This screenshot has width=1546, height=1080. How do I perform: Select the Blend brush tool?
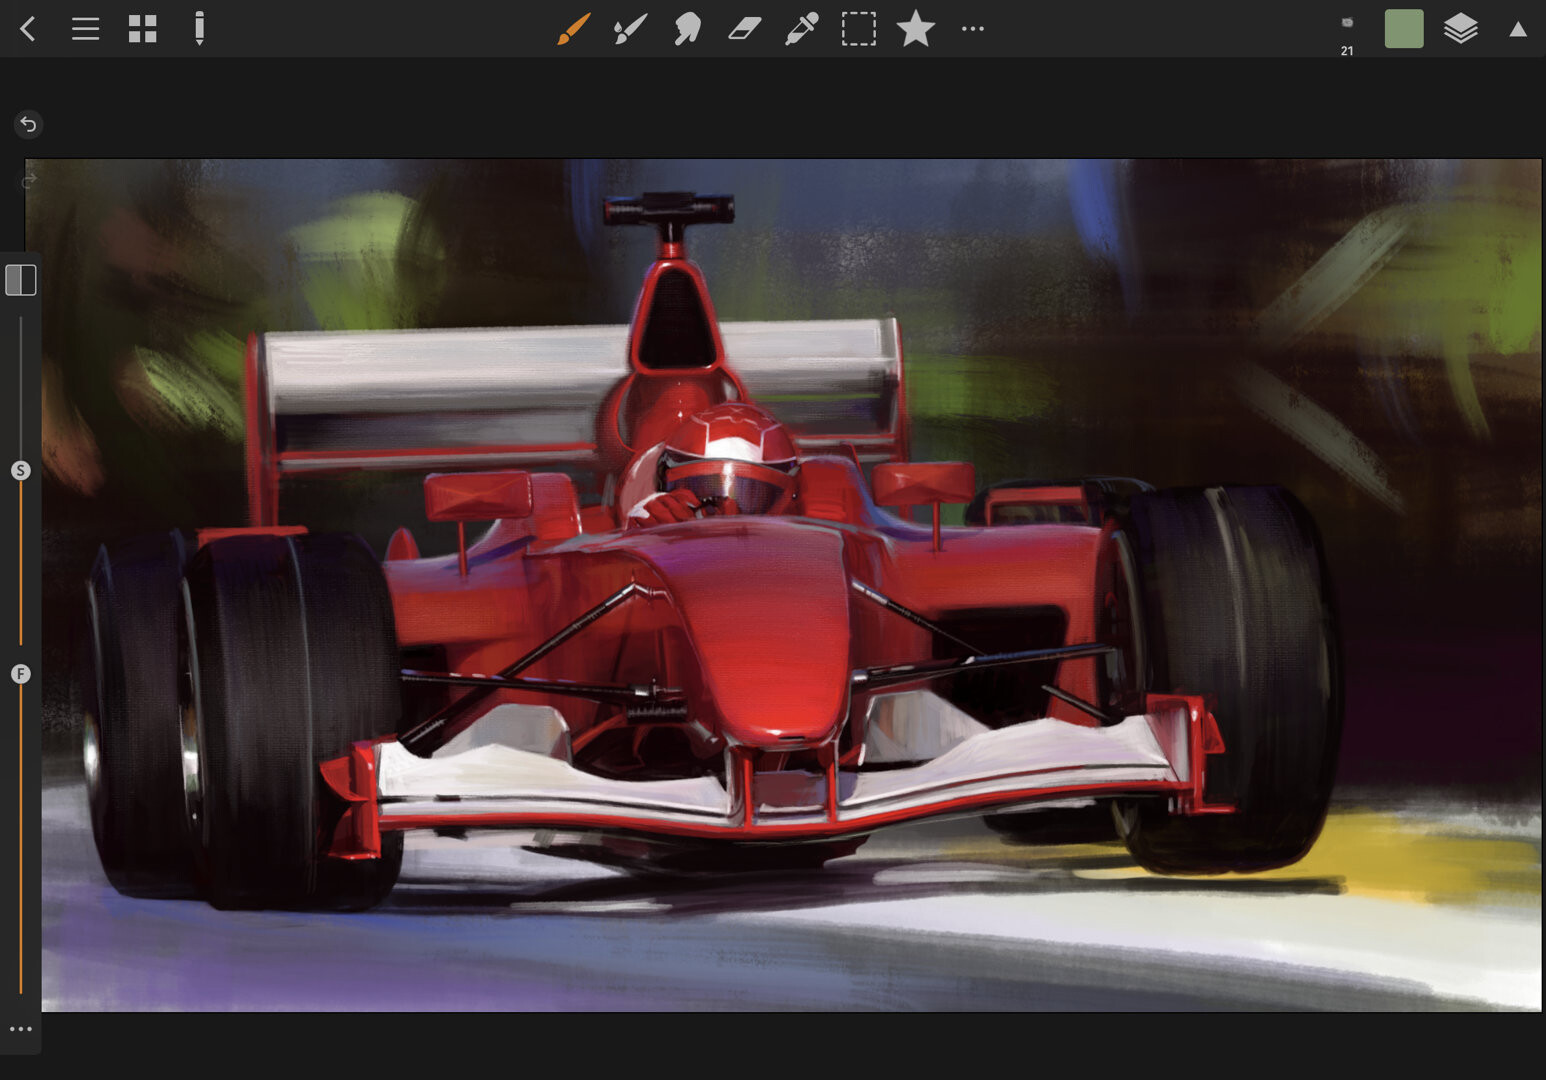(630, 29)
